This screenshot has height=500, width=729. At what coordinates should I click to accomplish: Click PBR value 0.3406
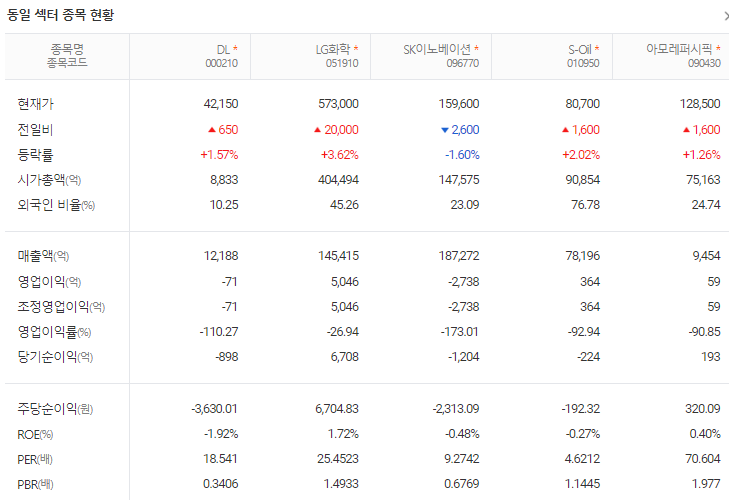tap(221, 485)
